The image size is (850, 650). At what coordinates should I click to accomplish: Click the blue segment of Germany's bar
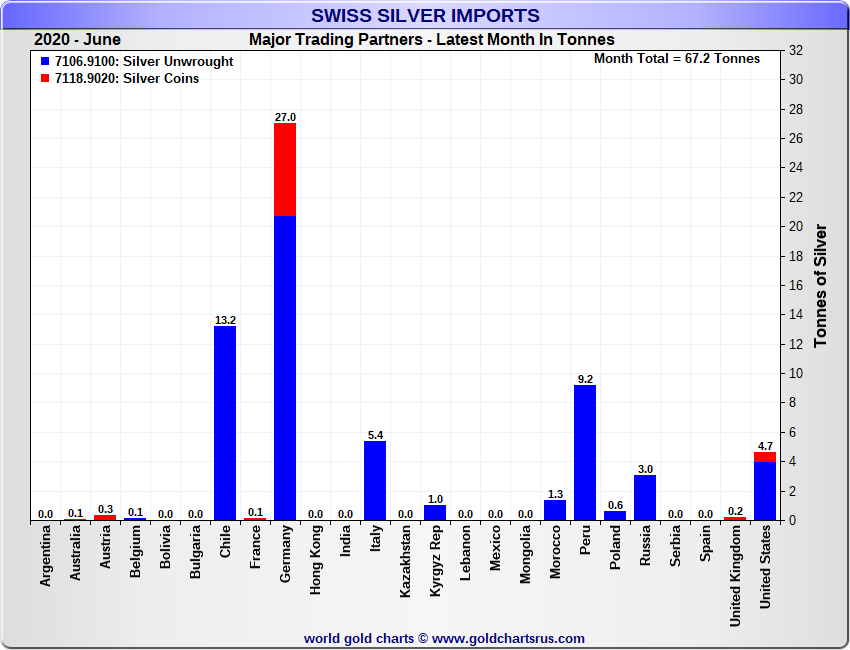tap(285, 367)
